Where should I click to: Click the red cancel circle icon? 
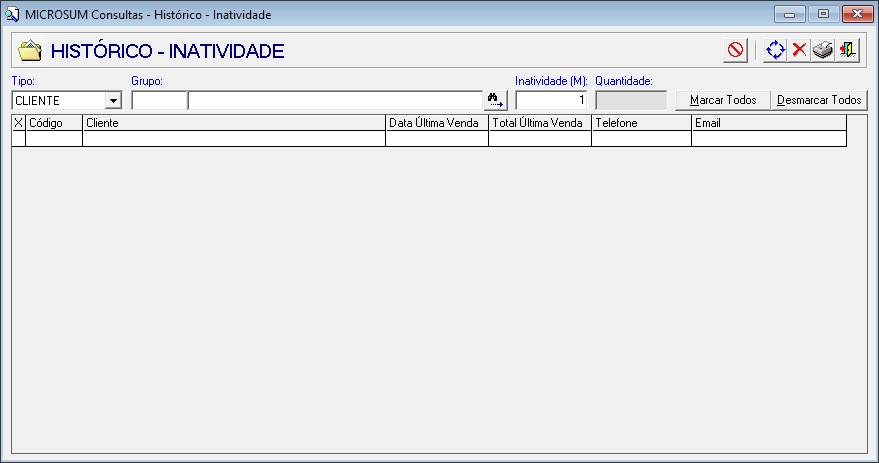pos(735,50)
